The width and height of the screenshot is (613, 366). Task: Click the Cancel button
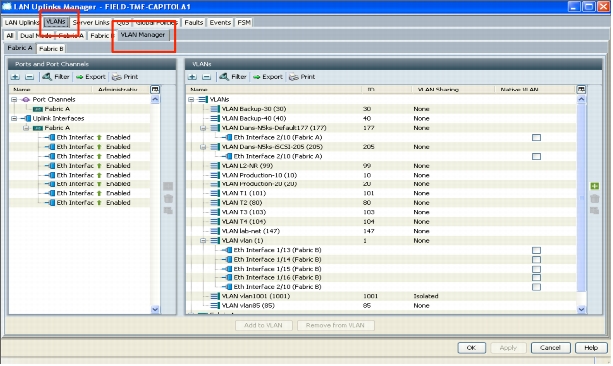[x=550, y=348]
